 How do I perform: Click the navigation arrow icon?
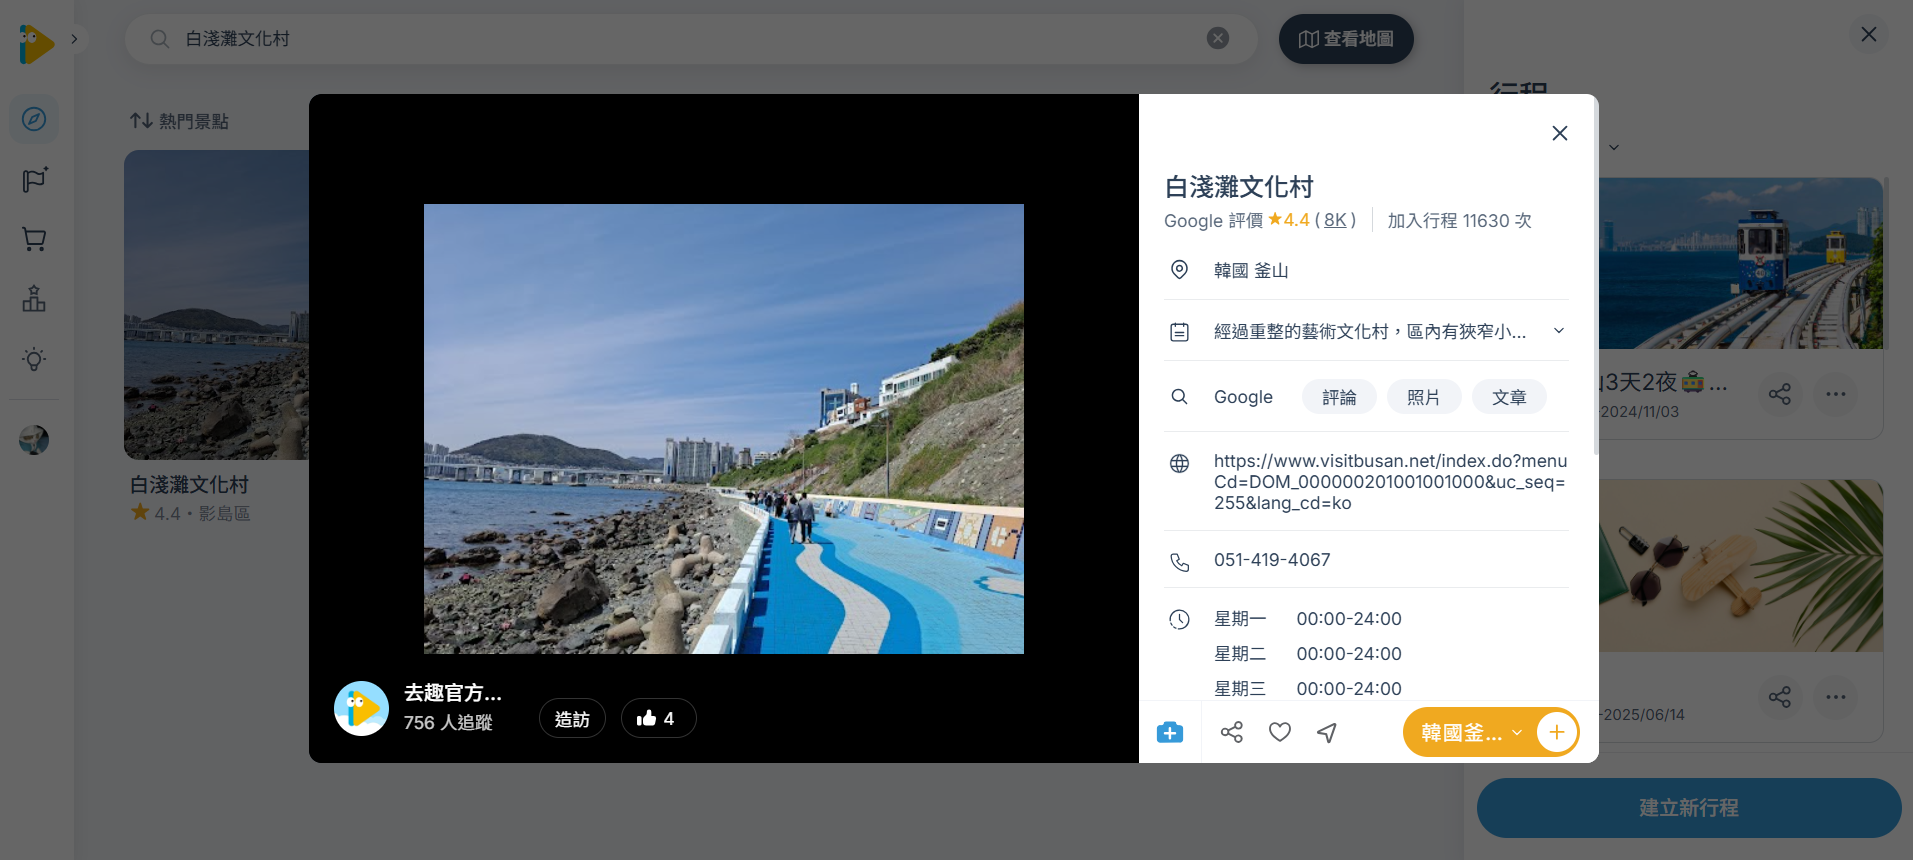click(x=1328, y=733)
